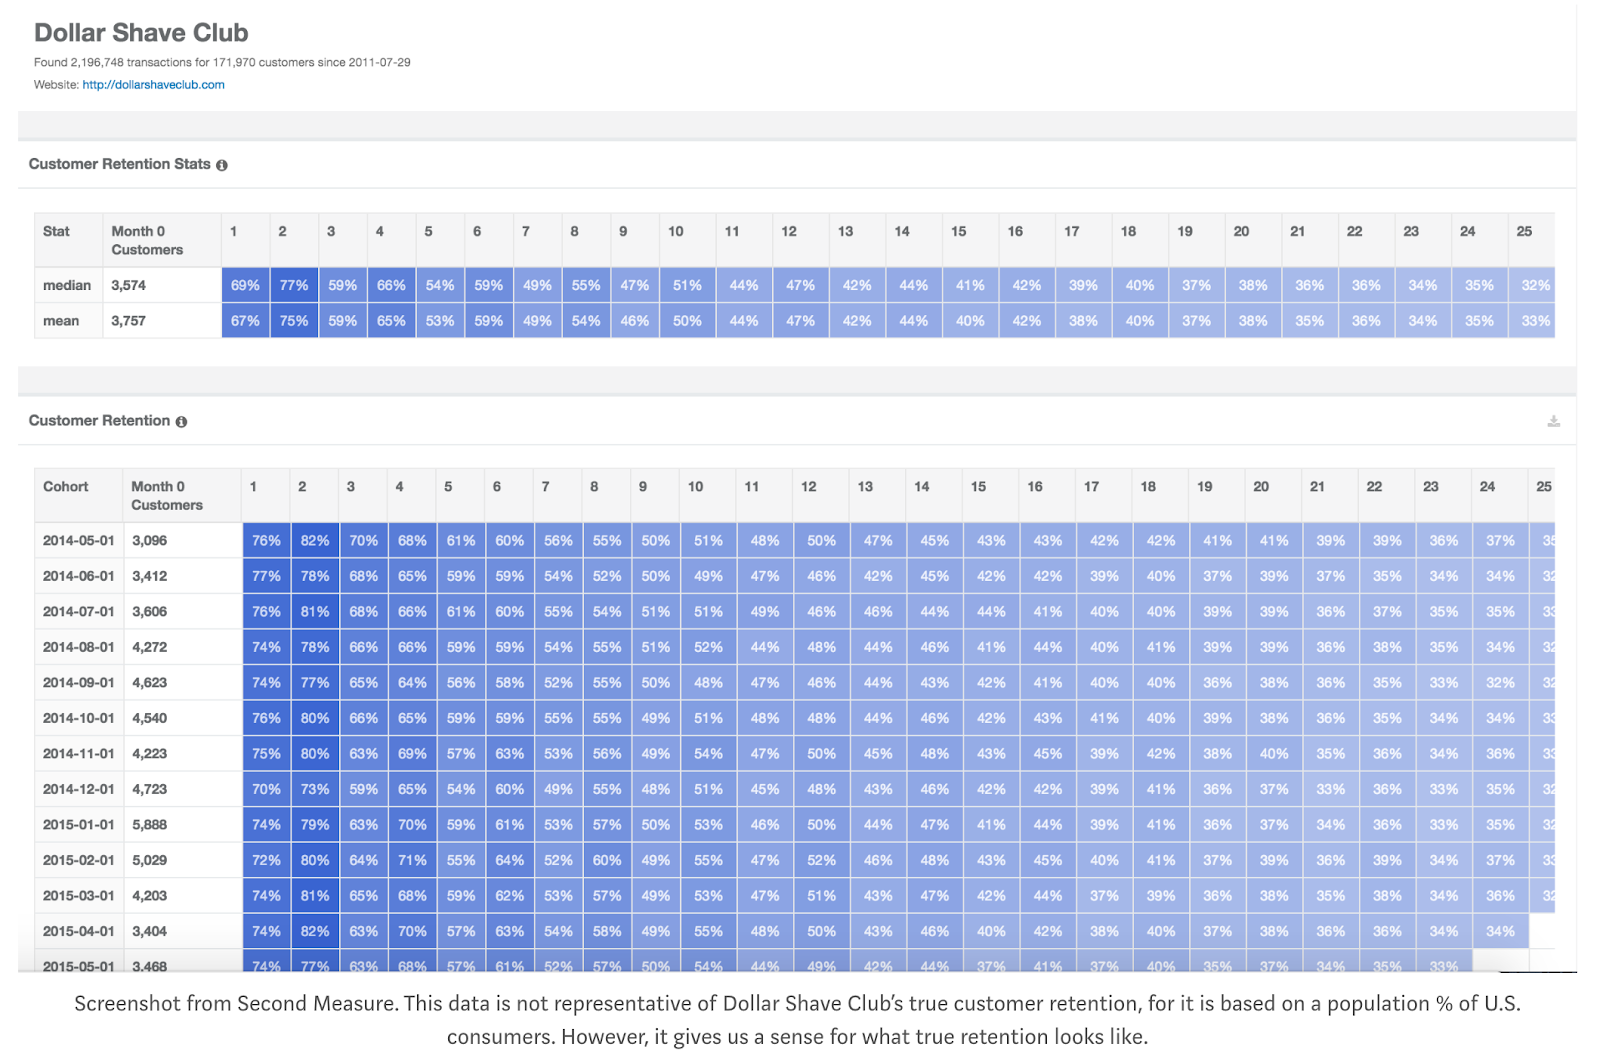
Task: Select the 2014-07-01 cohort row
Action: (x=794, y=611)
